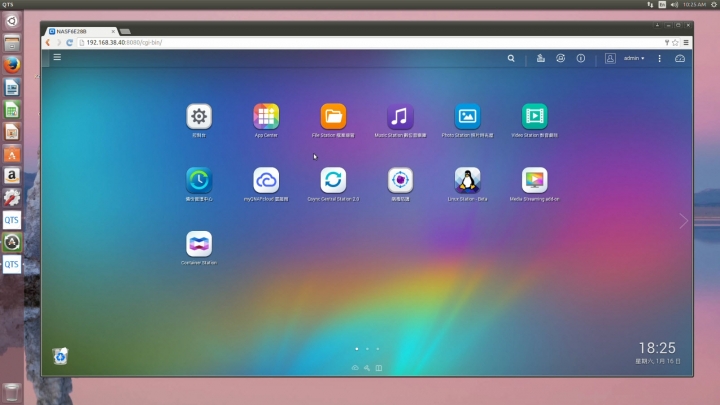The height and width of the screenshot is (405, 720).
Task: Click the utility tools icon at desktop bottom
Action: click(x=367, y=368)
